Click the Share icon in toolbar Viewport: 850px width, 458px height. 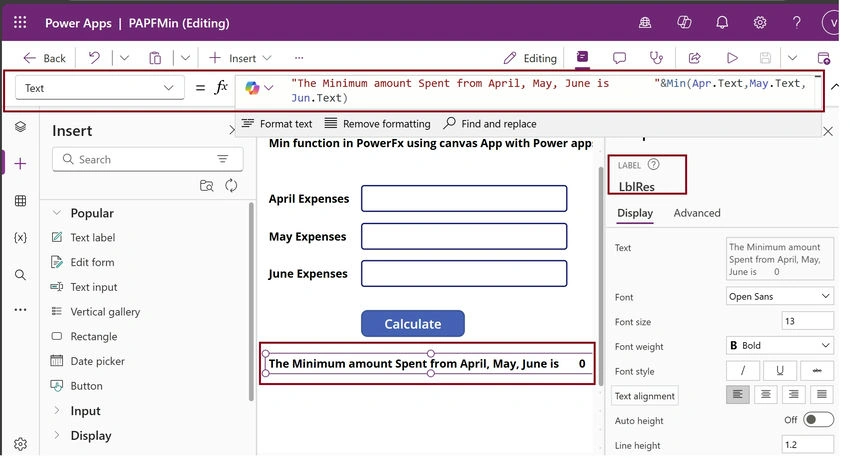[x=694, y=57]
